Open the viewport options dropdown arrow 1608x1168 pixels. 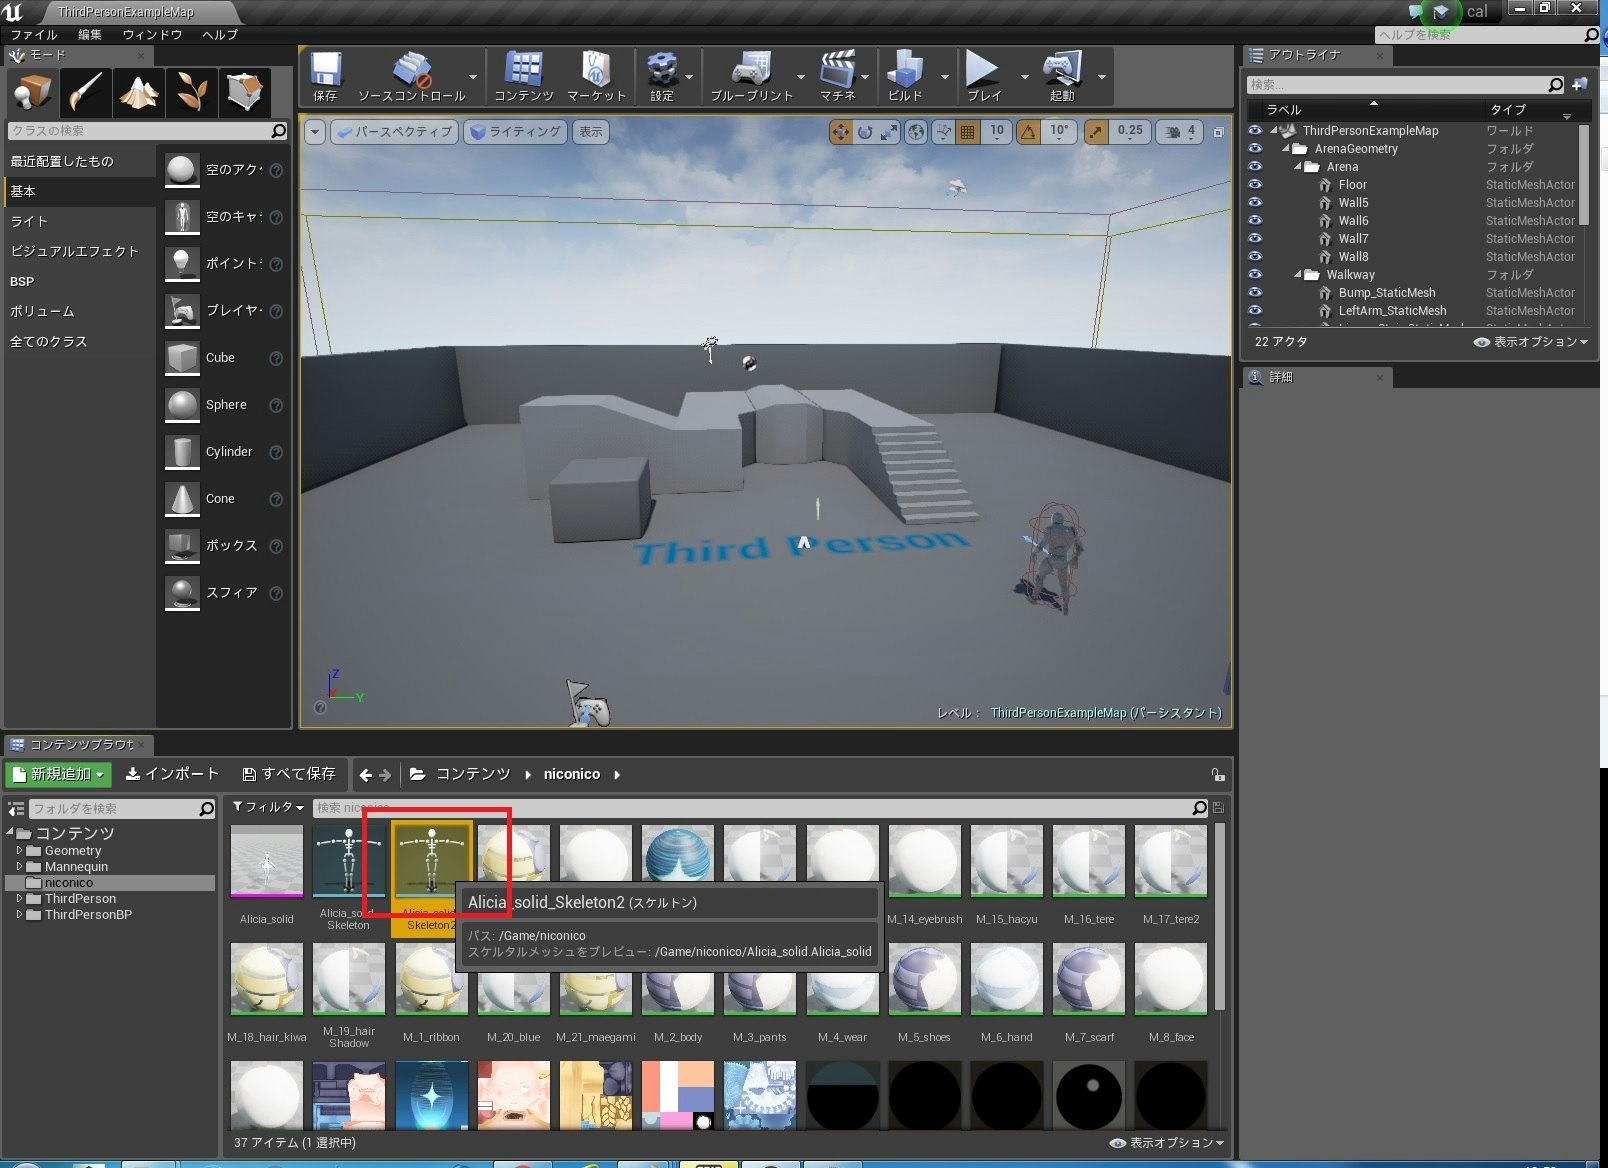click(315, 132)
